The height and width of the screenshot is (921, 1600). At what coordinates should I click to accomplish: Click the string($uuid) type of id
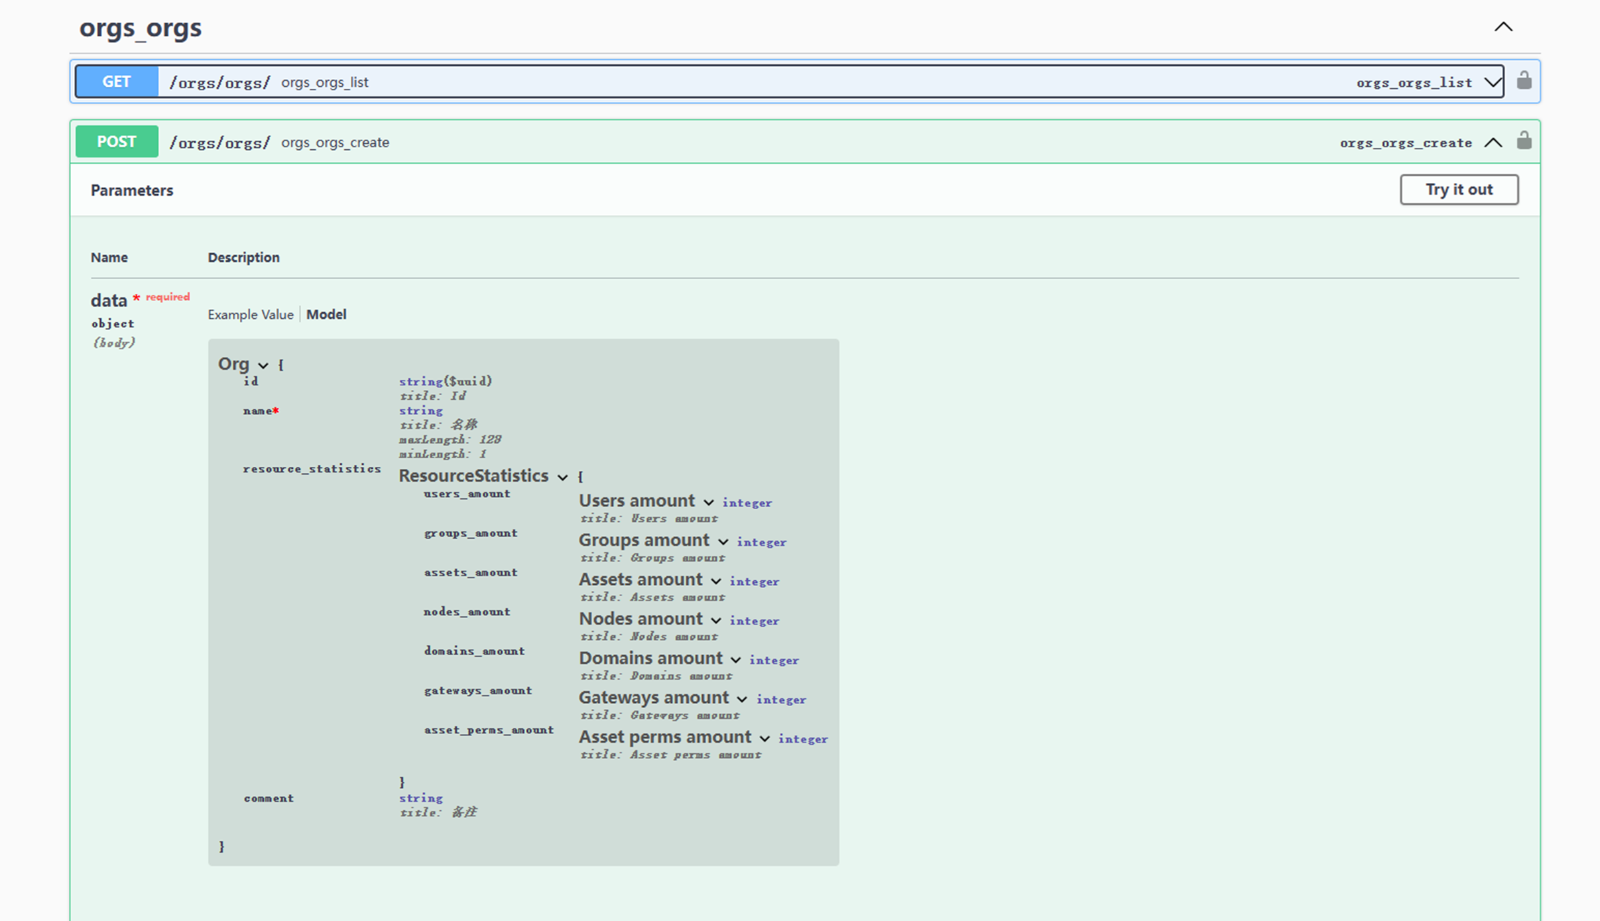click(x=446, y=381)
